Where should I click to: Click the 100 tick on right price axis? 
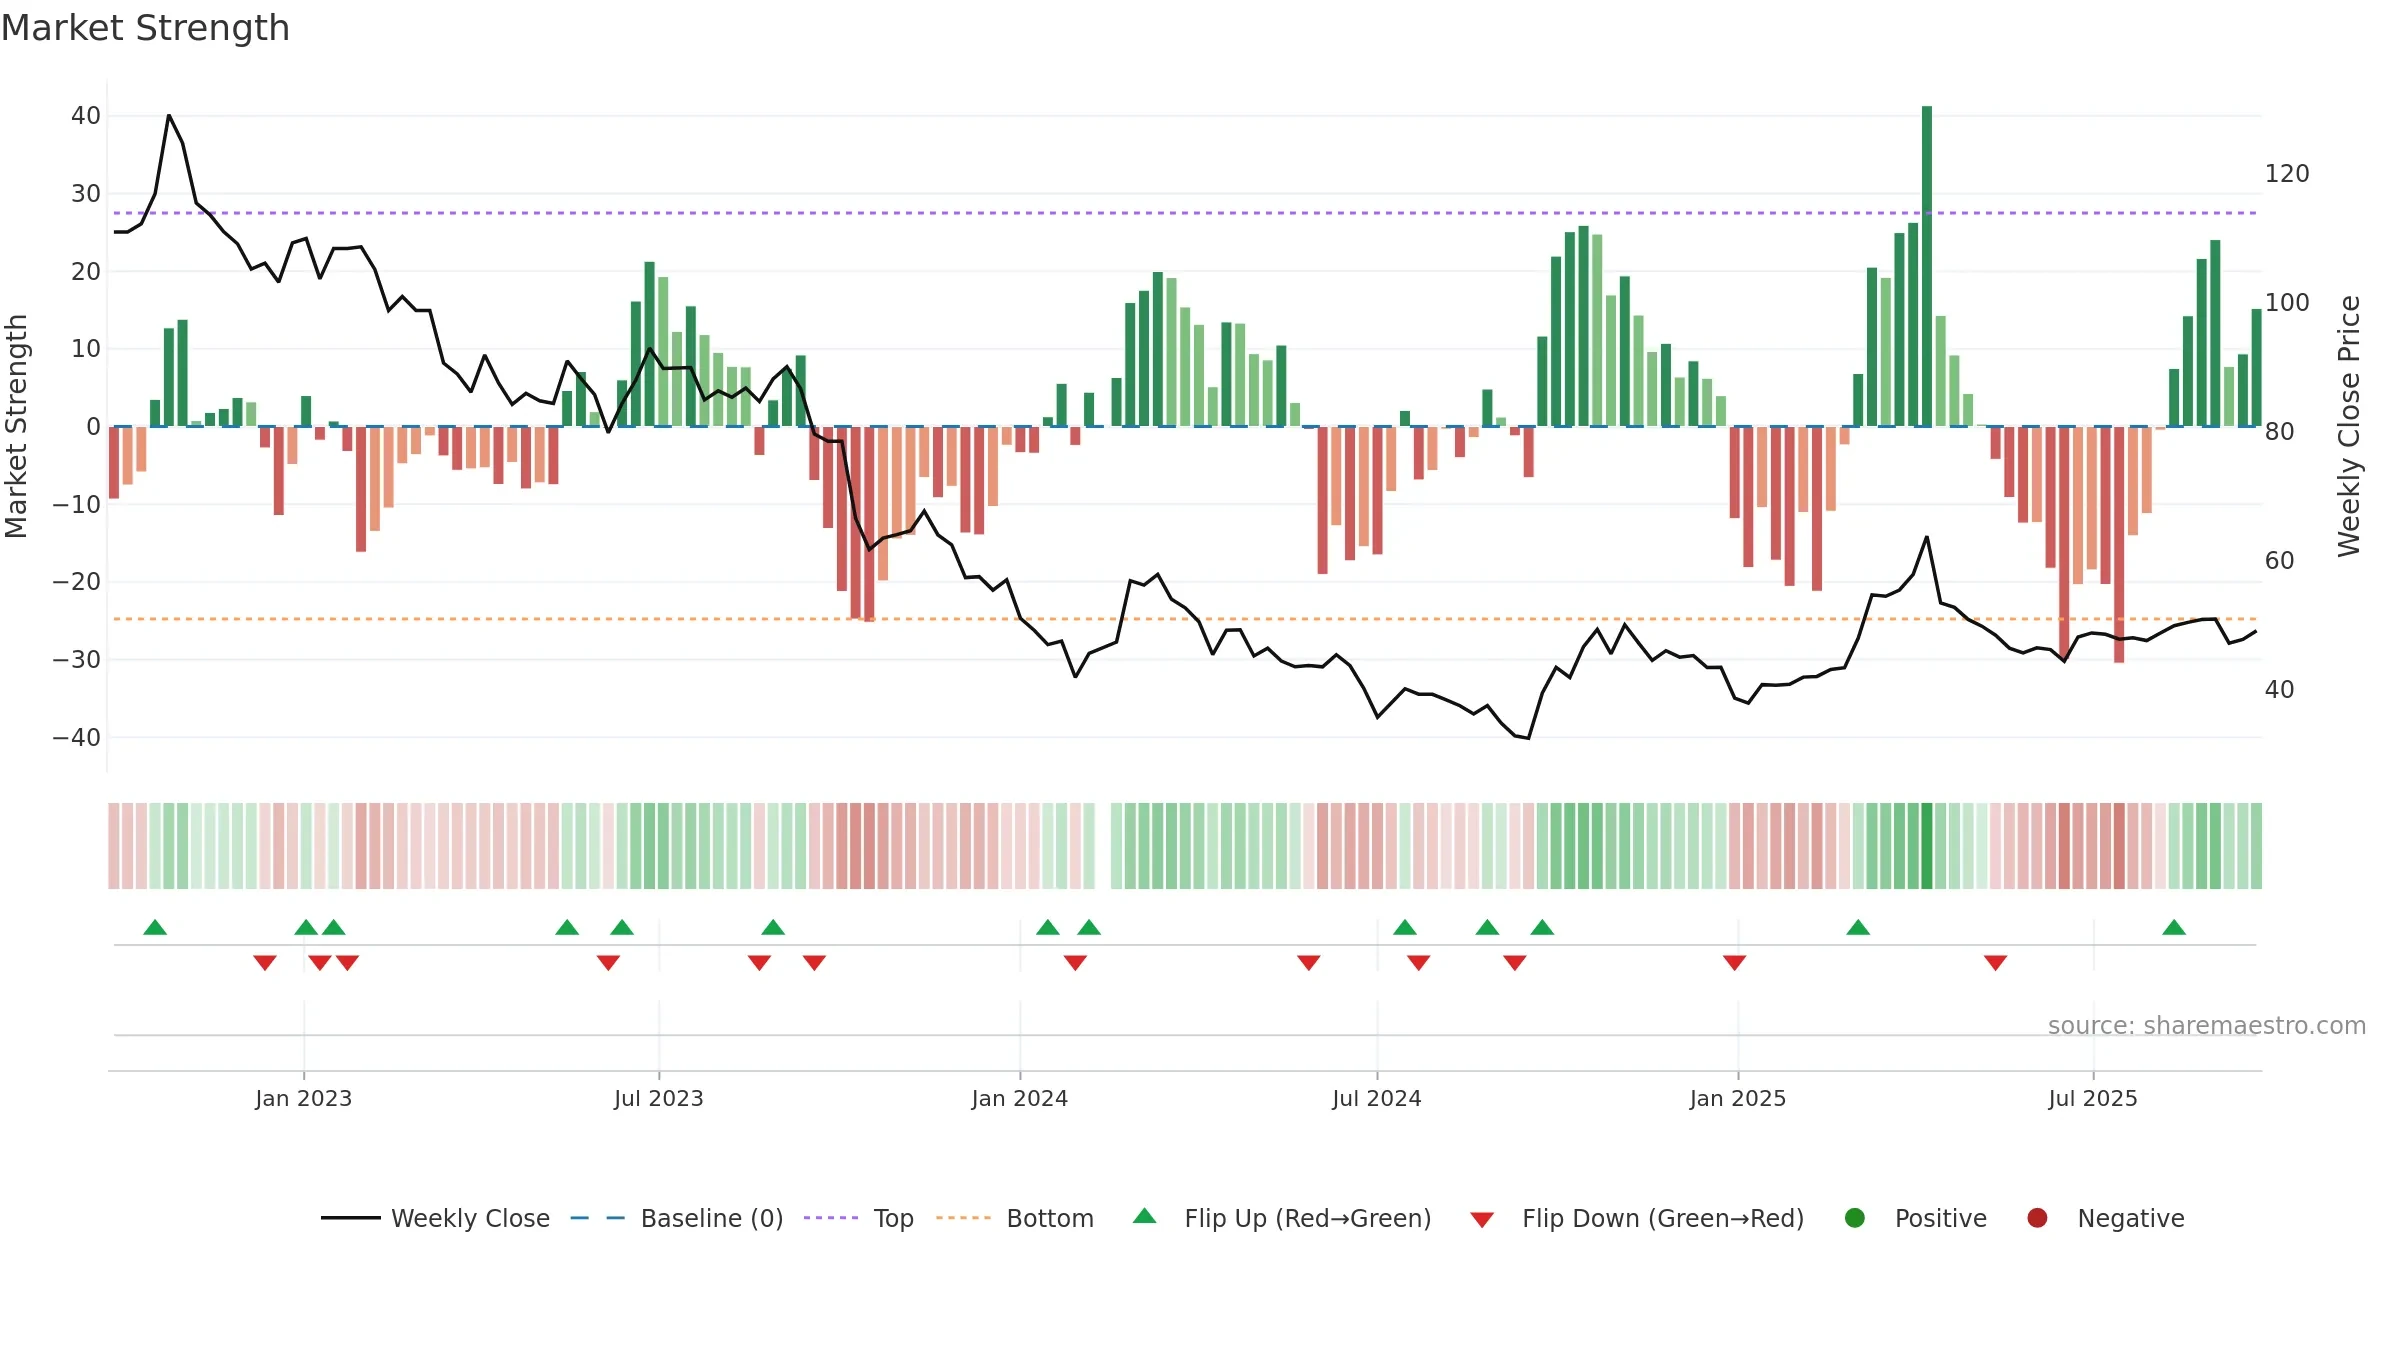[x=2287, y=303]
